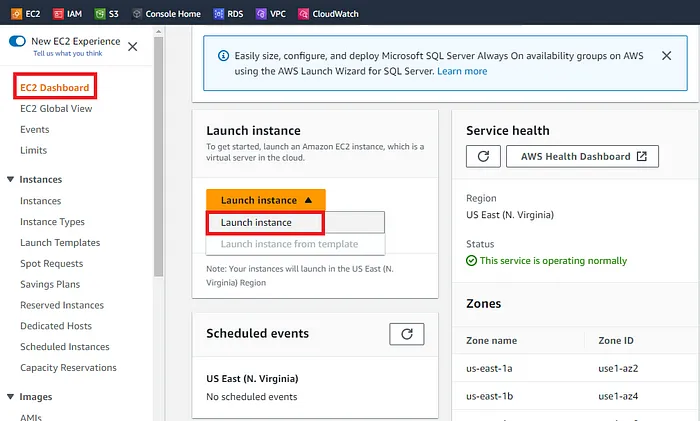Open the RDS service shortcut icon

coord(218,14)
